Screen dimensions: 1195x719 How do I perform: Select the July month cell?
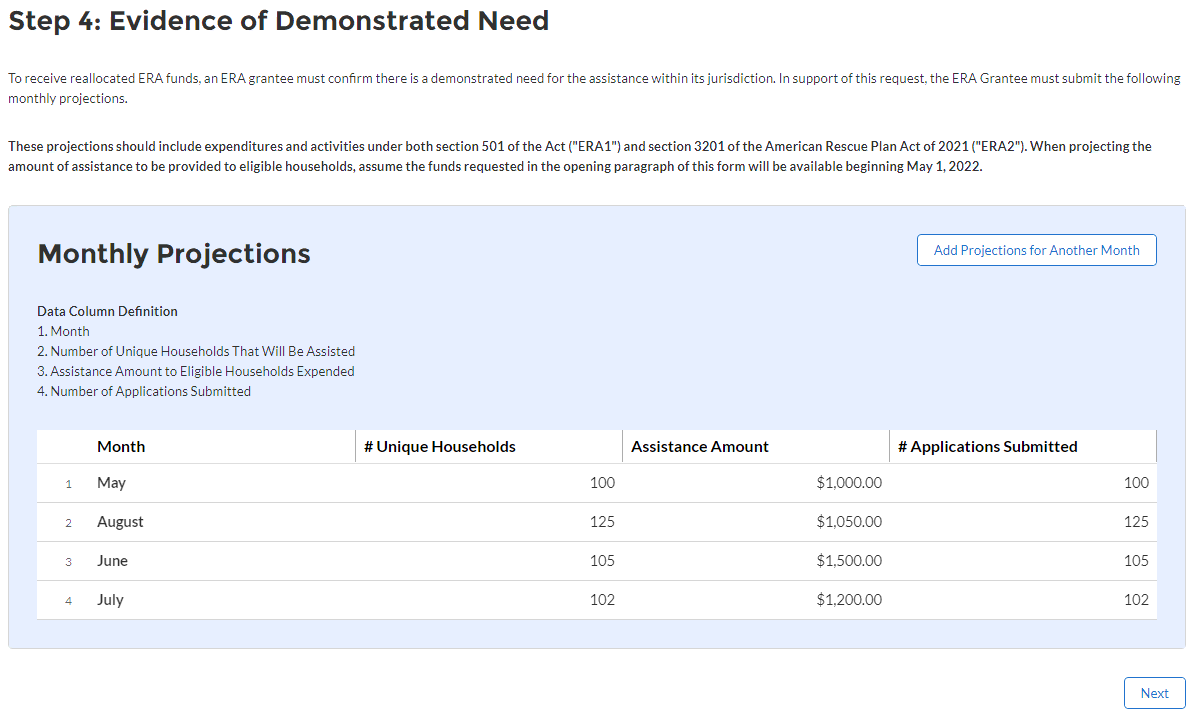pos(110,600)
